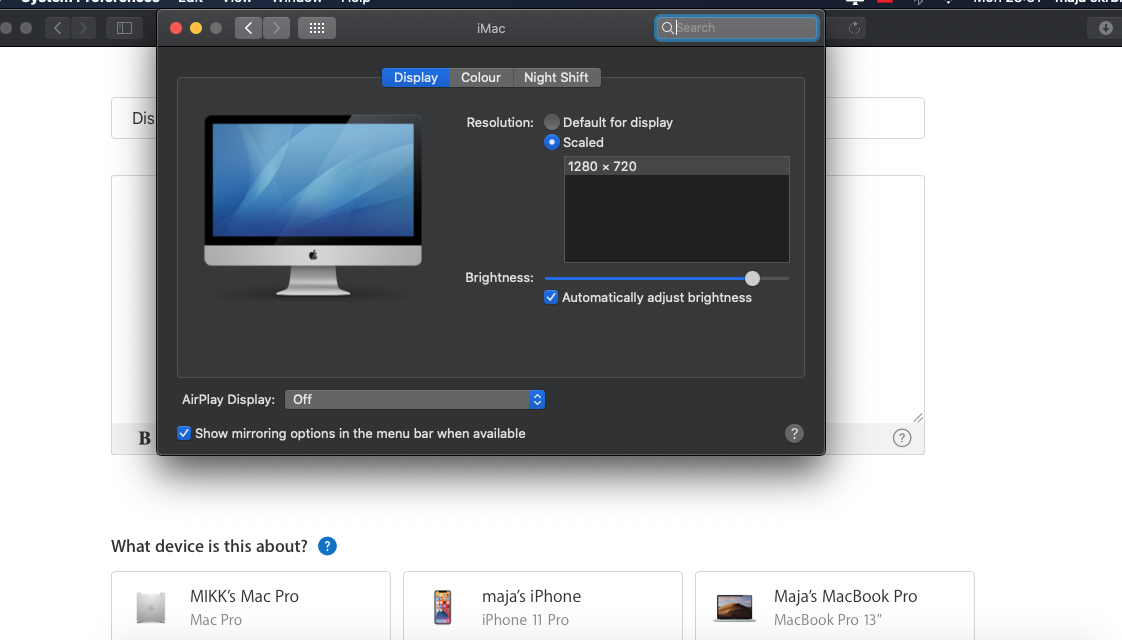Open the Show All preferences grid icon
This screenshot has width=1122, height=640.
(317, 28)
